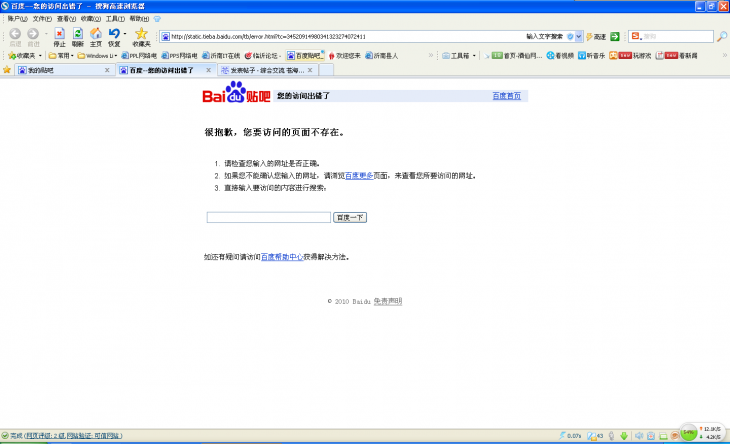Click the Baidu search text field on page
Image resolution: width=730 pixels, height=444 pixels.
point(268,217)
